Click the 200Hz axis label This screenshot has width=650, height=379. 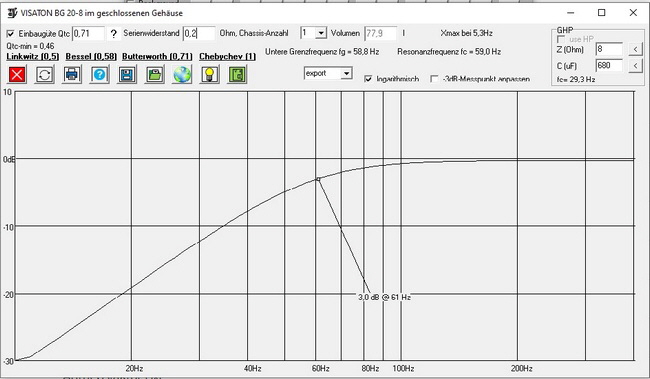(521, 368)
